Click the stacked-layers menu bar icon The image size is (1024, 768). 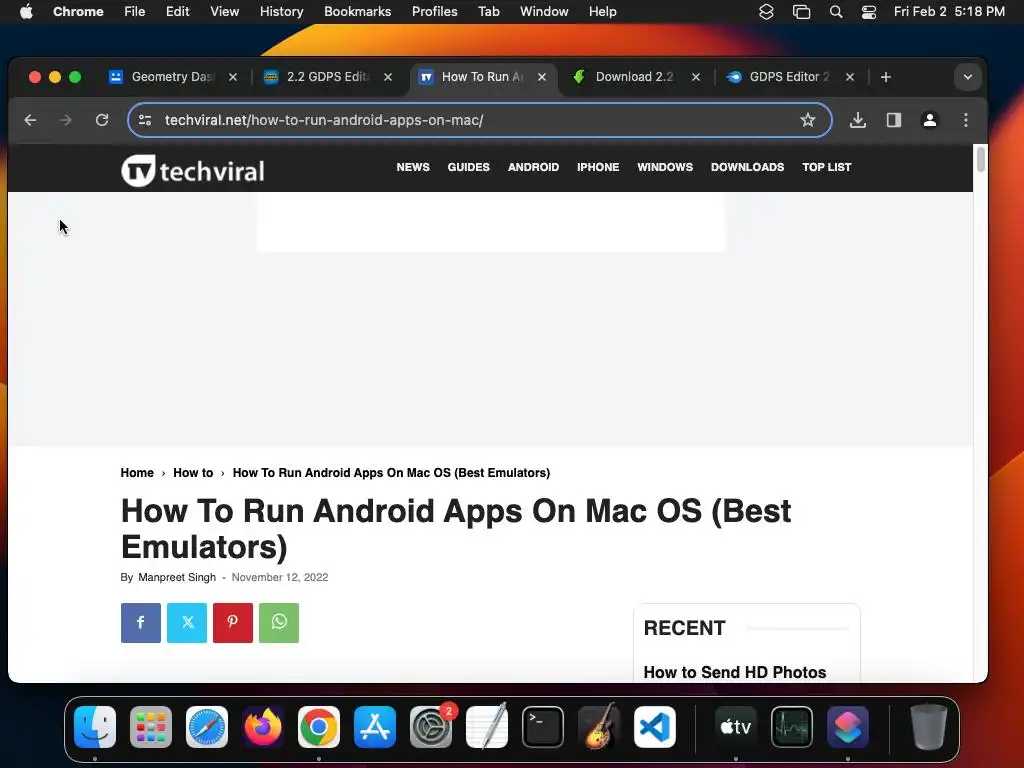(766, 11)
